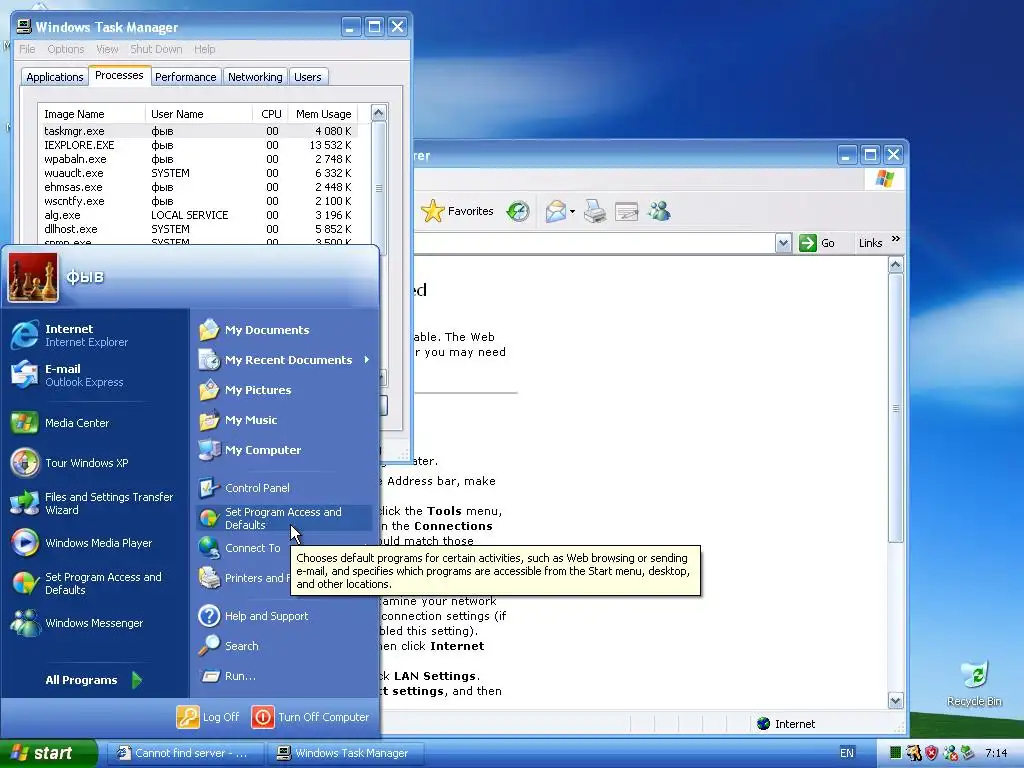Open My Pictures folder
Image resolution: width=1024 pixels, height=768 pixels.
[x=245, y=390]
